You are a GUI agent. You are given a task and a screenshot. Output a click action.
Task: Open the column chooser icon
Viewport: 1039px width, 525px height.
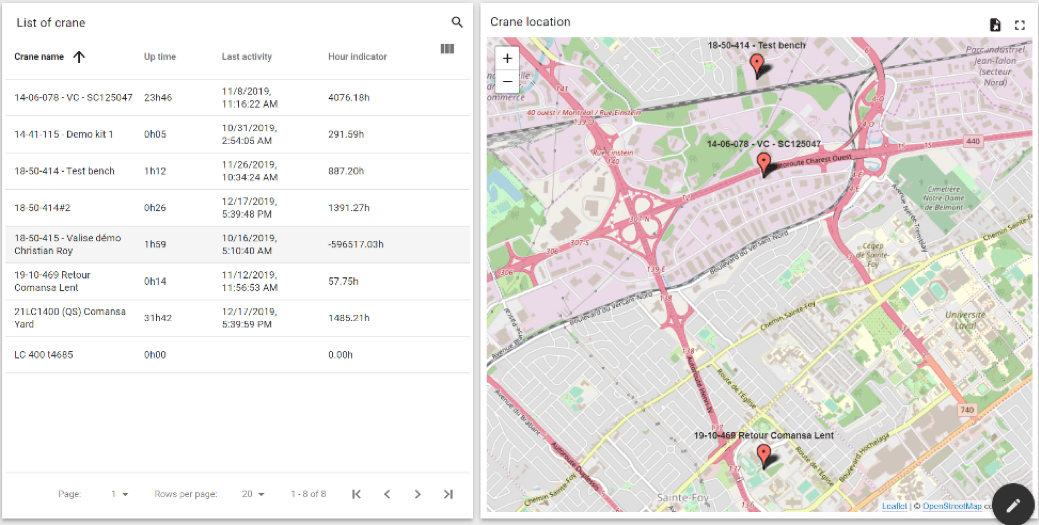click(447, 49)
